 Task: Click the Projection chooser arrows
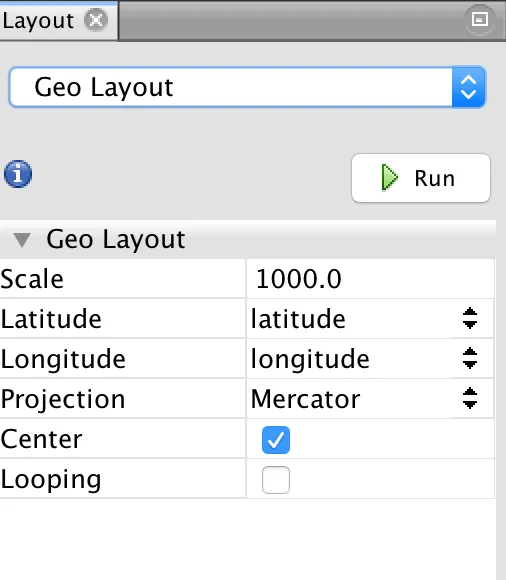click(470, 398)
